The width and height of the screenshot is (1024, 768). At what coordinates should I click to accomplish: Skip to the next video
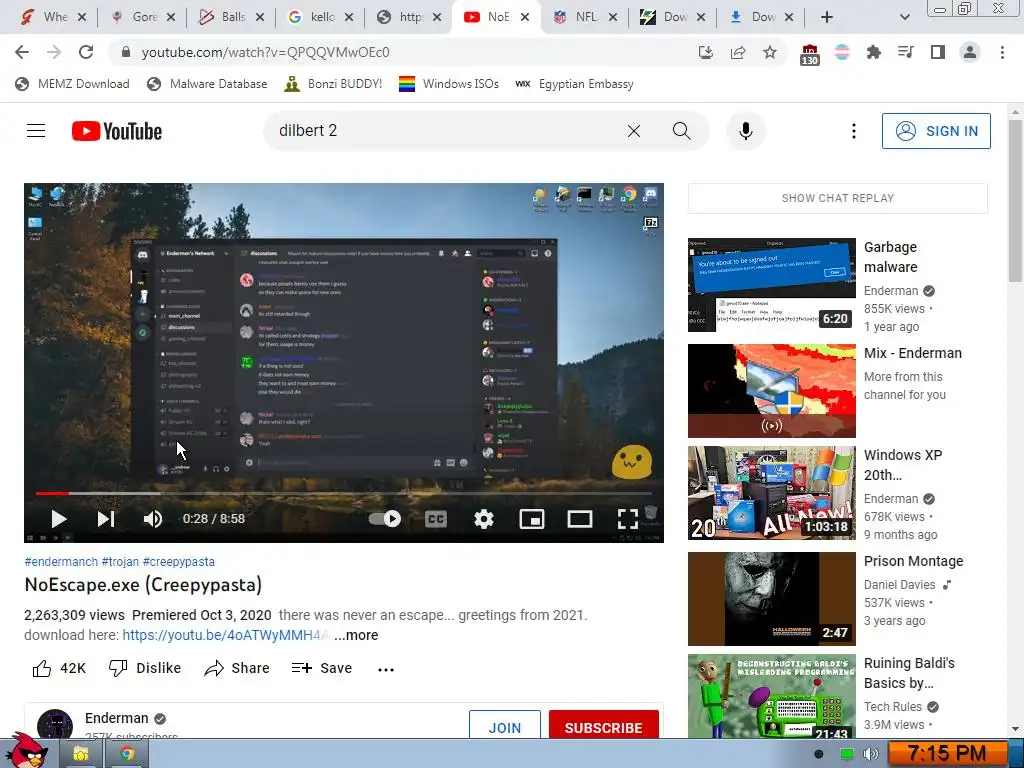(106, 519)
